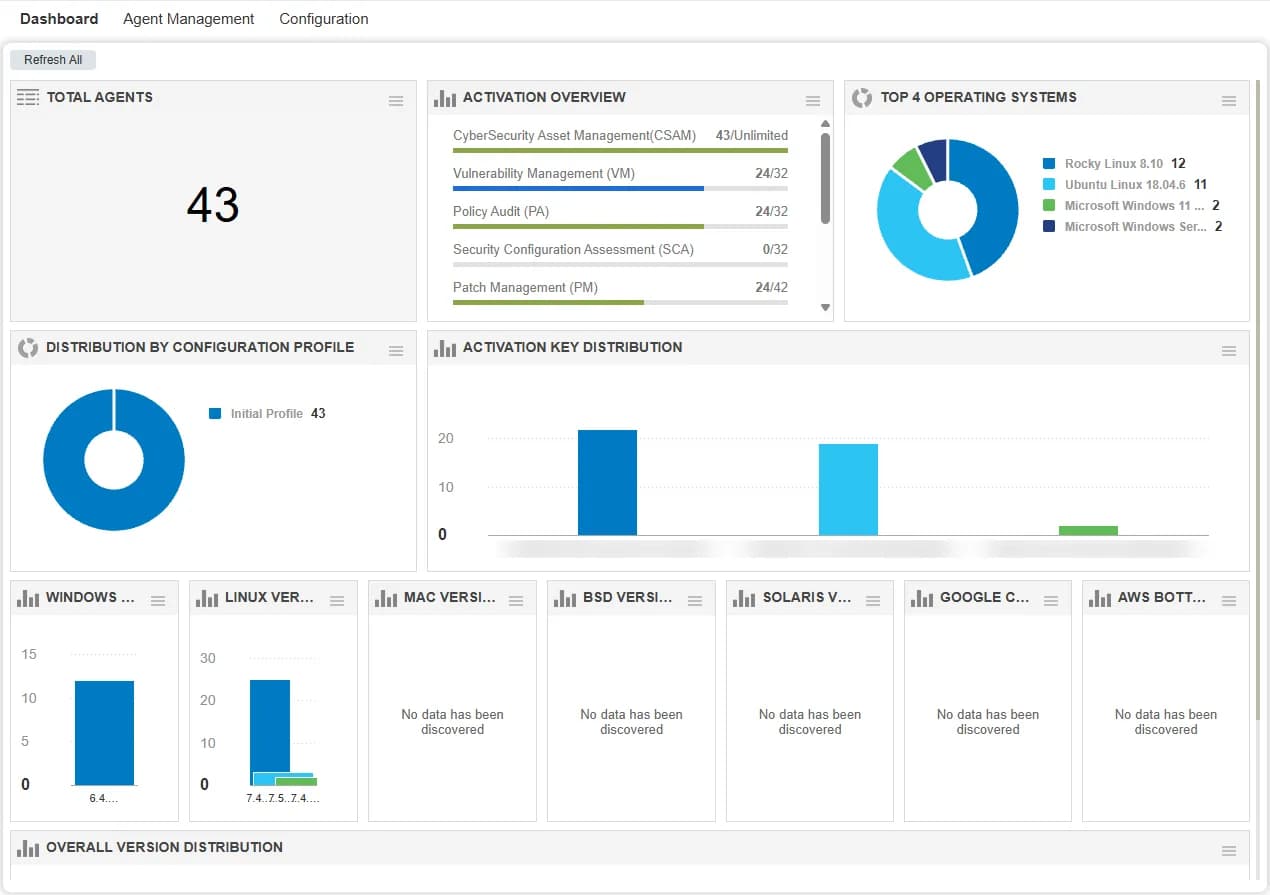Click the CyberSecurity Asset Management progress bar
This screenshot has width=1270, height=895.
pyautogui.click(x=620, y=150)
